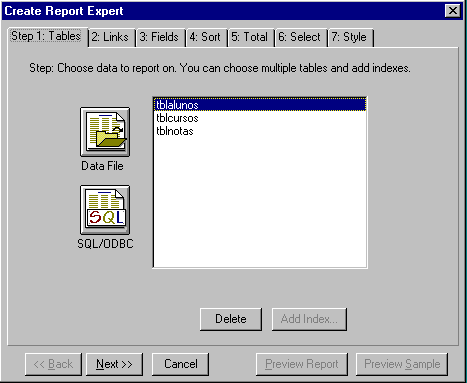The height and width of the screenshot is (383, 467).
Task: Click the Delete button
Action: pyautogui.click(x=231, y=319)
